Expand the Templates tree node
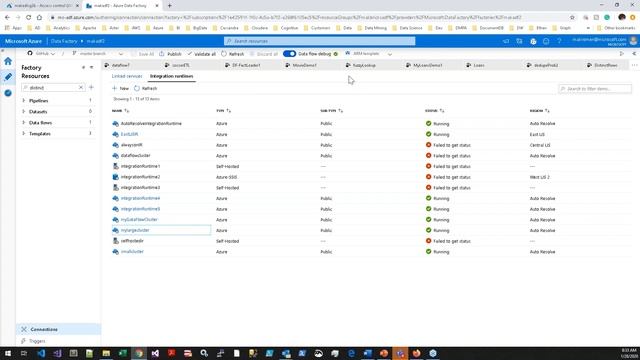Image resolution: width=640 pixels, height=360 pixels. (x=24, y=133)
